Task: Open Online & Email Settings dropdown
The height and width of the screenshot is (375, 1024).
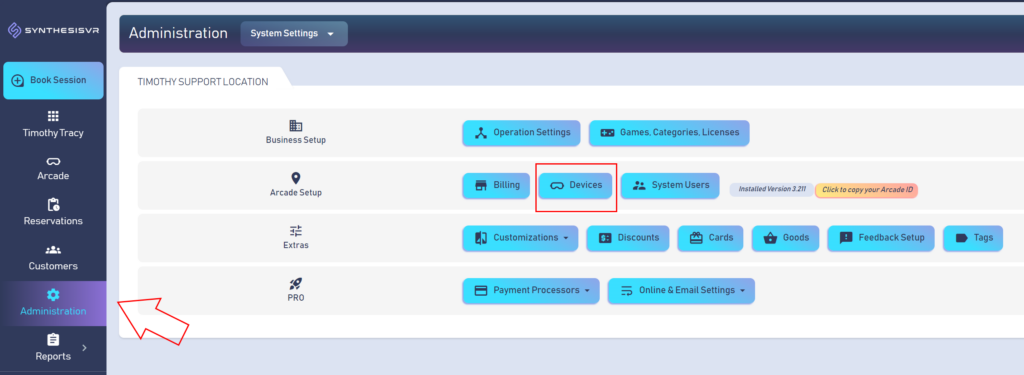Action: [x=681, y=291]
